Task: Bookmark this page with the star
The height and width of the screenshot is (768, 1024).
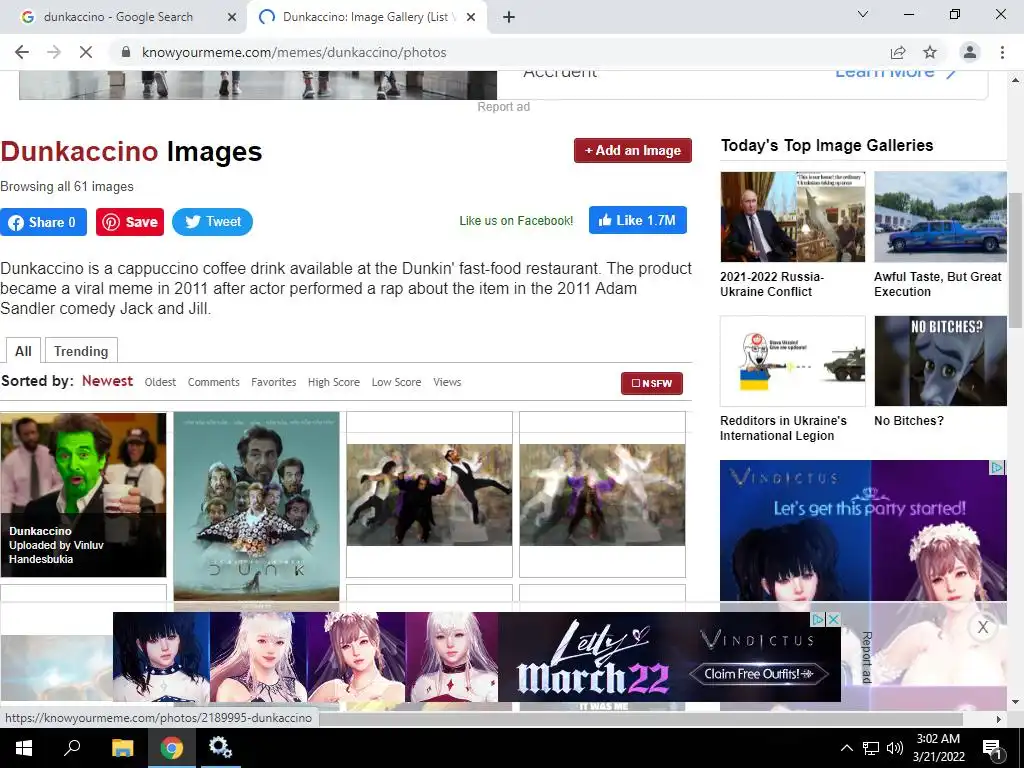Action: click(x=930, y=52)
